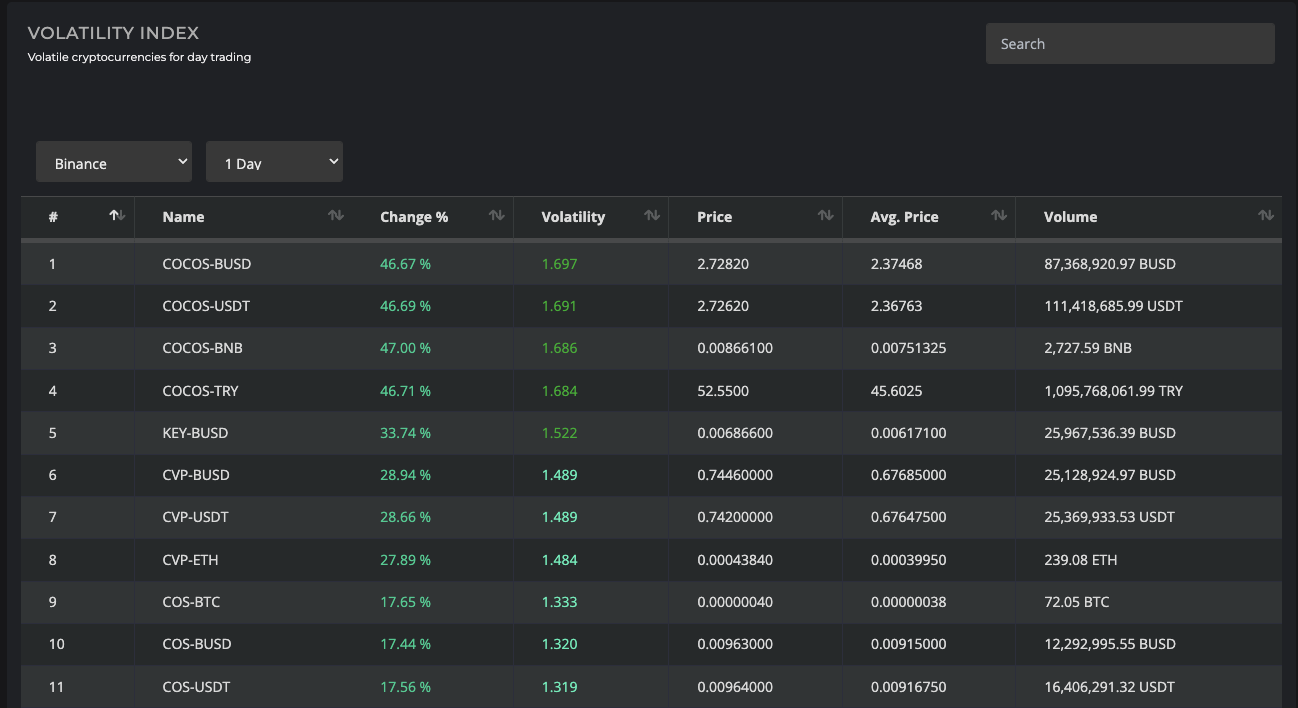Click the Price column header label
This screenshot has width=1298, height=708.
[x=714, y=217]
